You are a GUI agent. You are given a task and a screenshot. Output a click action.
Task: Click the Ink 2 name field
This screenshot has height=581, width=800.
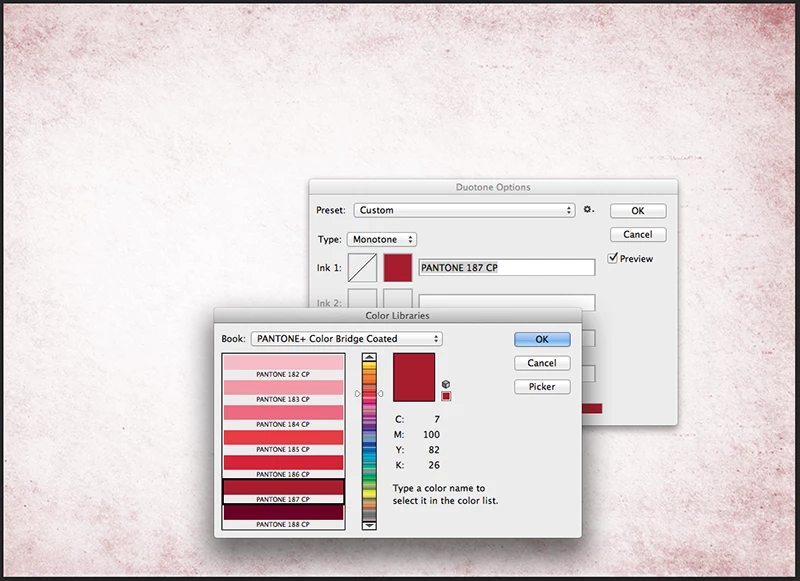point(507,302)
